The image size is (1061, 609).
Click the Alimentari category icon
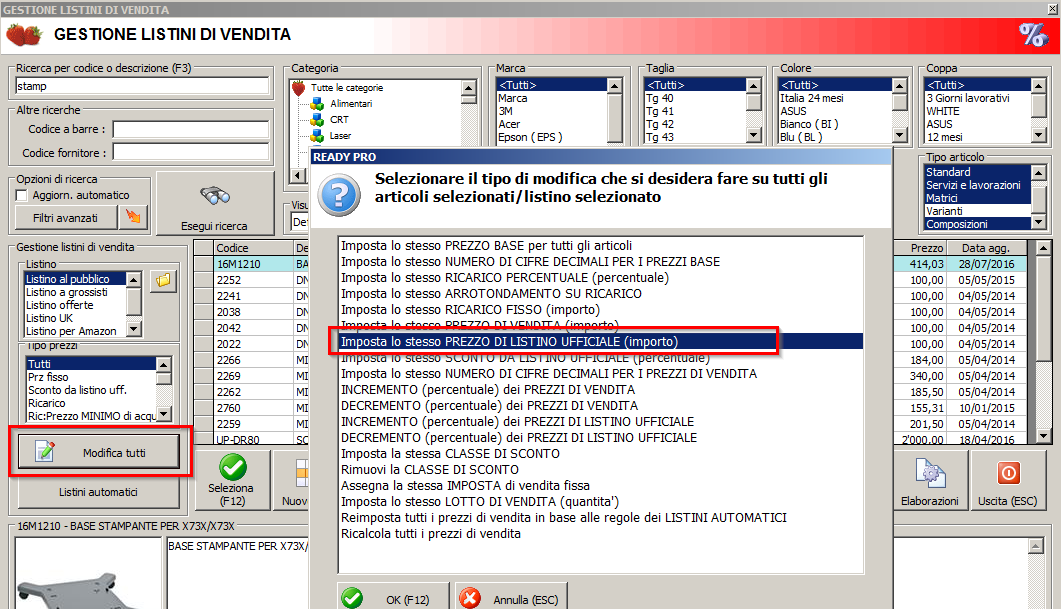[317, 104]
